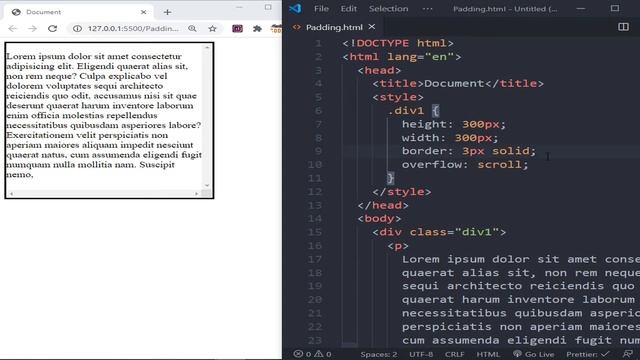Click the left arrow of the div's horizontal scrollbar
Screen dimensions: 640x360
click(11, 194)
